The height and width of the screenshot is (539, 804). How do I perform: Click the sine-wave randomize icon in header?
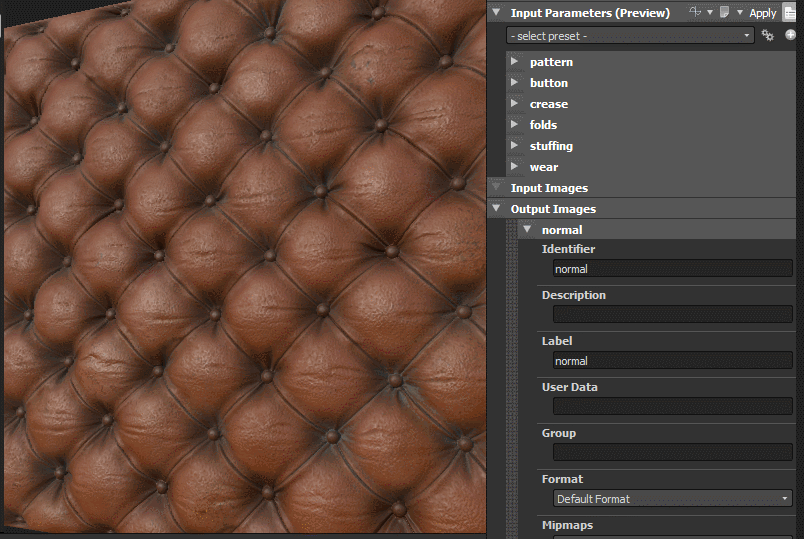coord(695,12)
